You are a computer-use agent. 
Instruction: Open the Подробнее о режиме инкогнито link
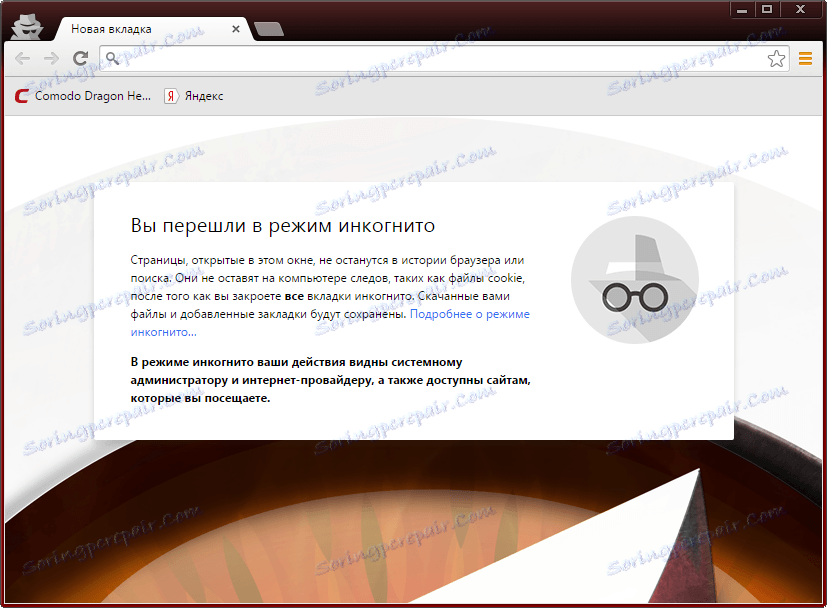click(x=470, y=313)
